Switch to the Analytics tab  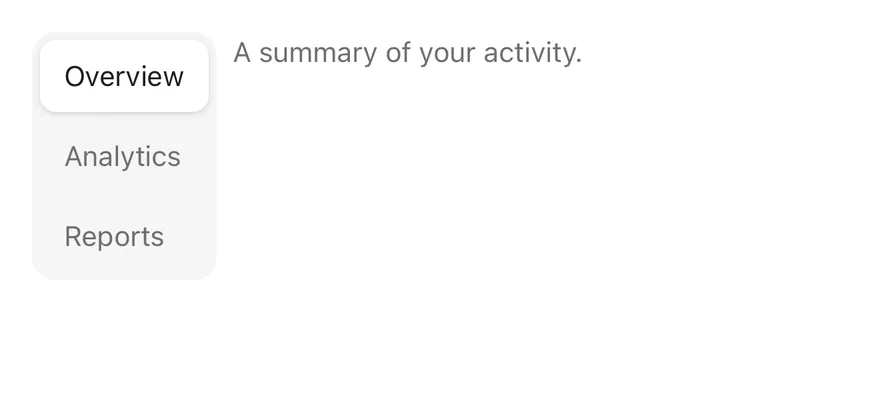[123, 156]
